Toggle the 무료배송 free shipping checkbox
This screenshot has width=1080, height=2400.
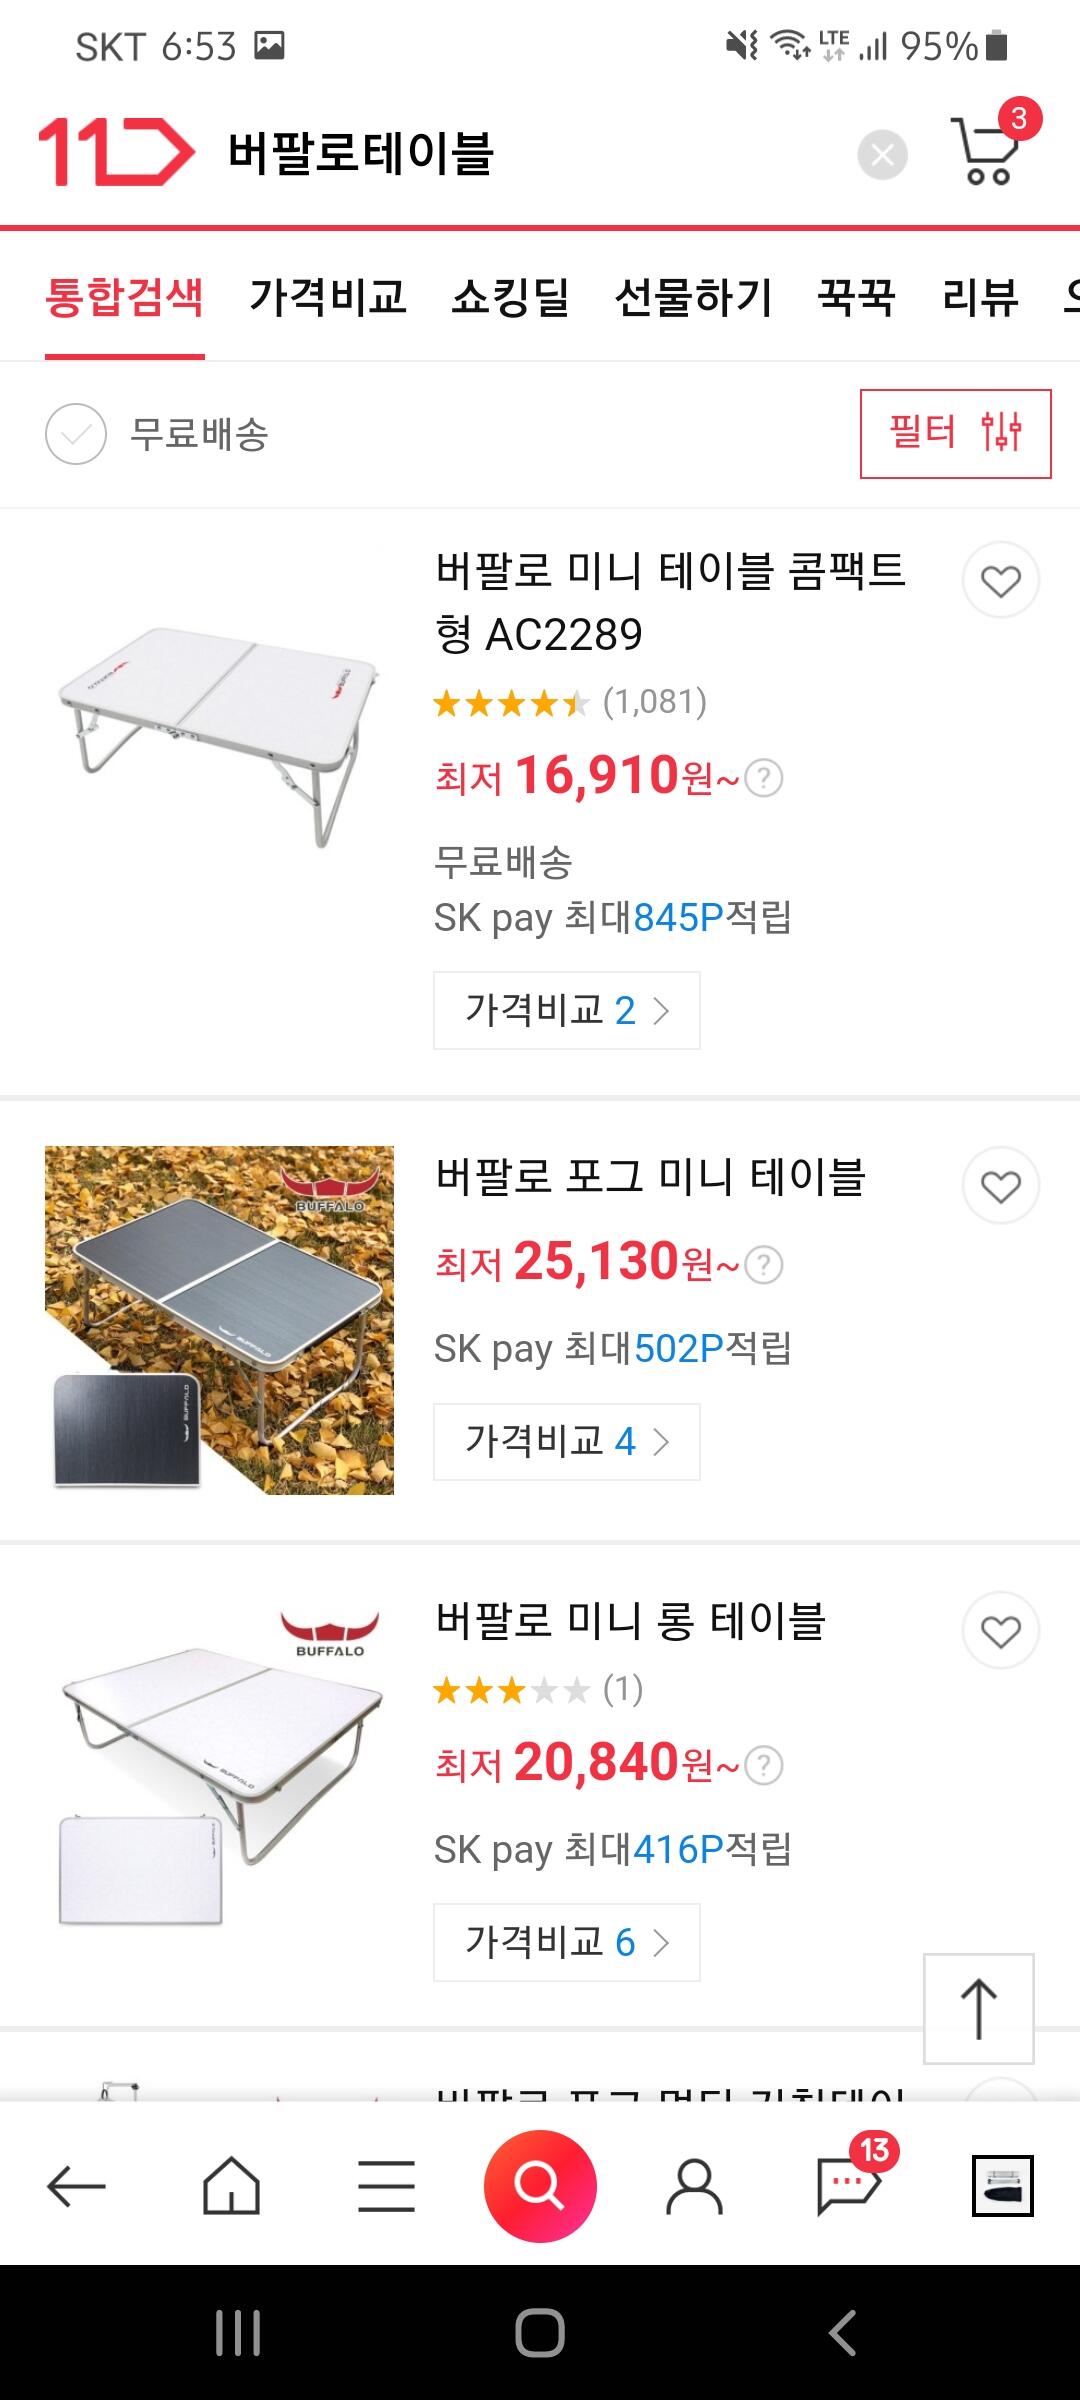click(x=76, y=434)
